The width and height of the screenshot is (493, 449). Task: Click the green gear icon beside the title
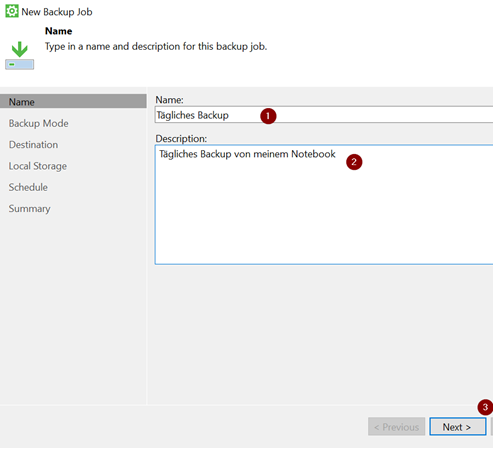(12, 11)
